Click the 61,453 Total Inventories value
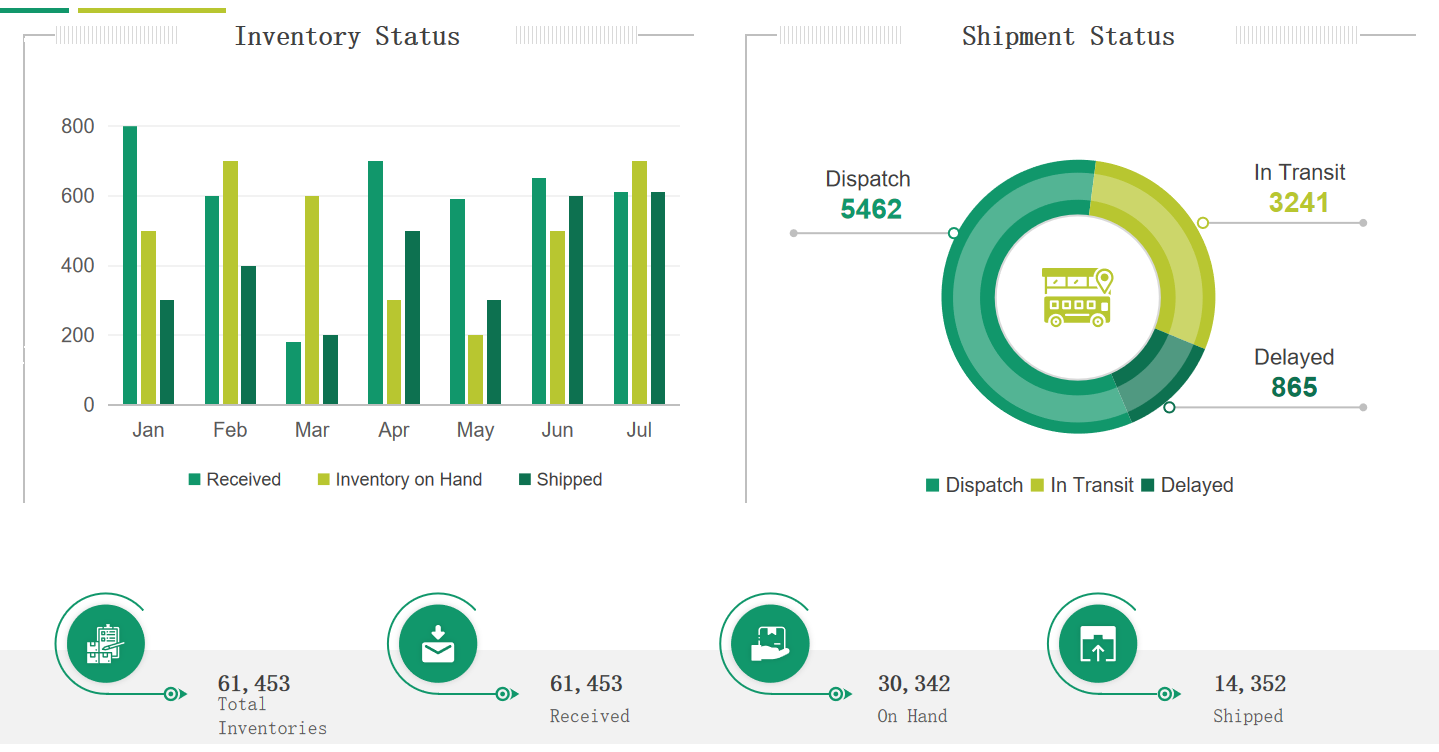 [x=254, y=684]
